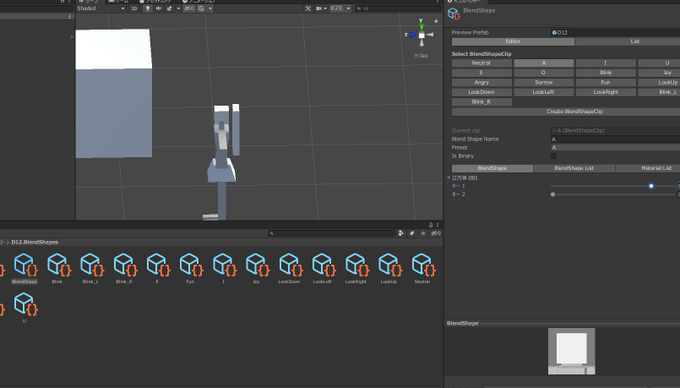Open the Preview Prefab D12 object field
The height and width of the screenshot is (388, 680).
coord(615,33)
